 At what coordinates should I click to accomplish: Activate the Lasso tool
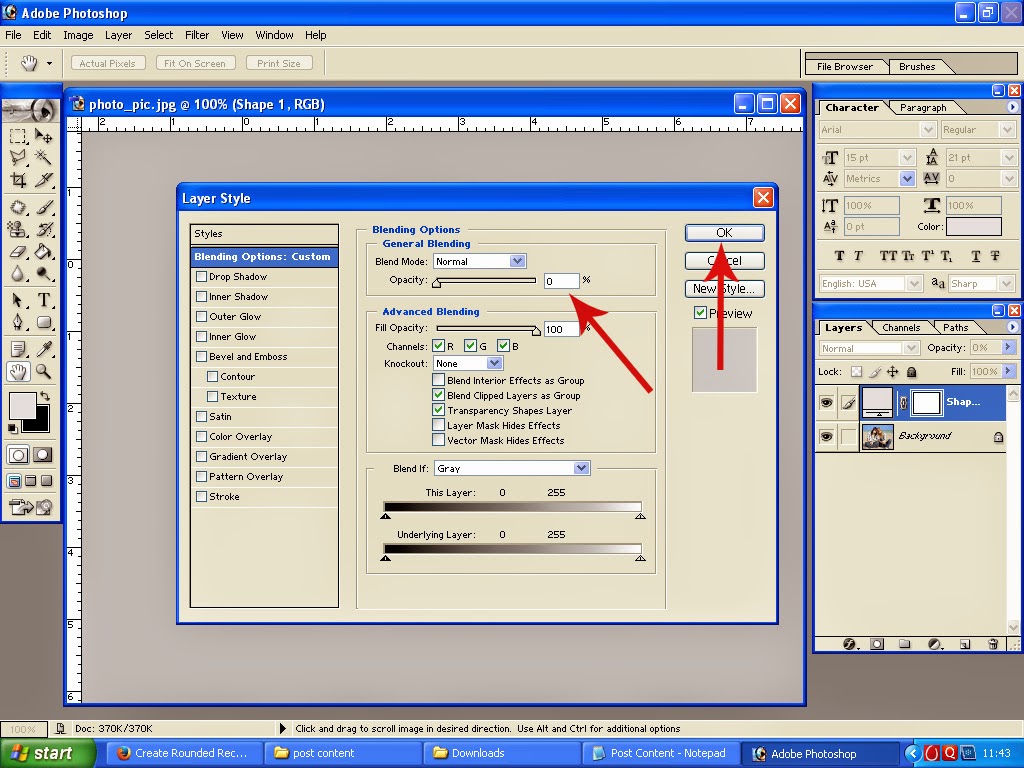17,158
